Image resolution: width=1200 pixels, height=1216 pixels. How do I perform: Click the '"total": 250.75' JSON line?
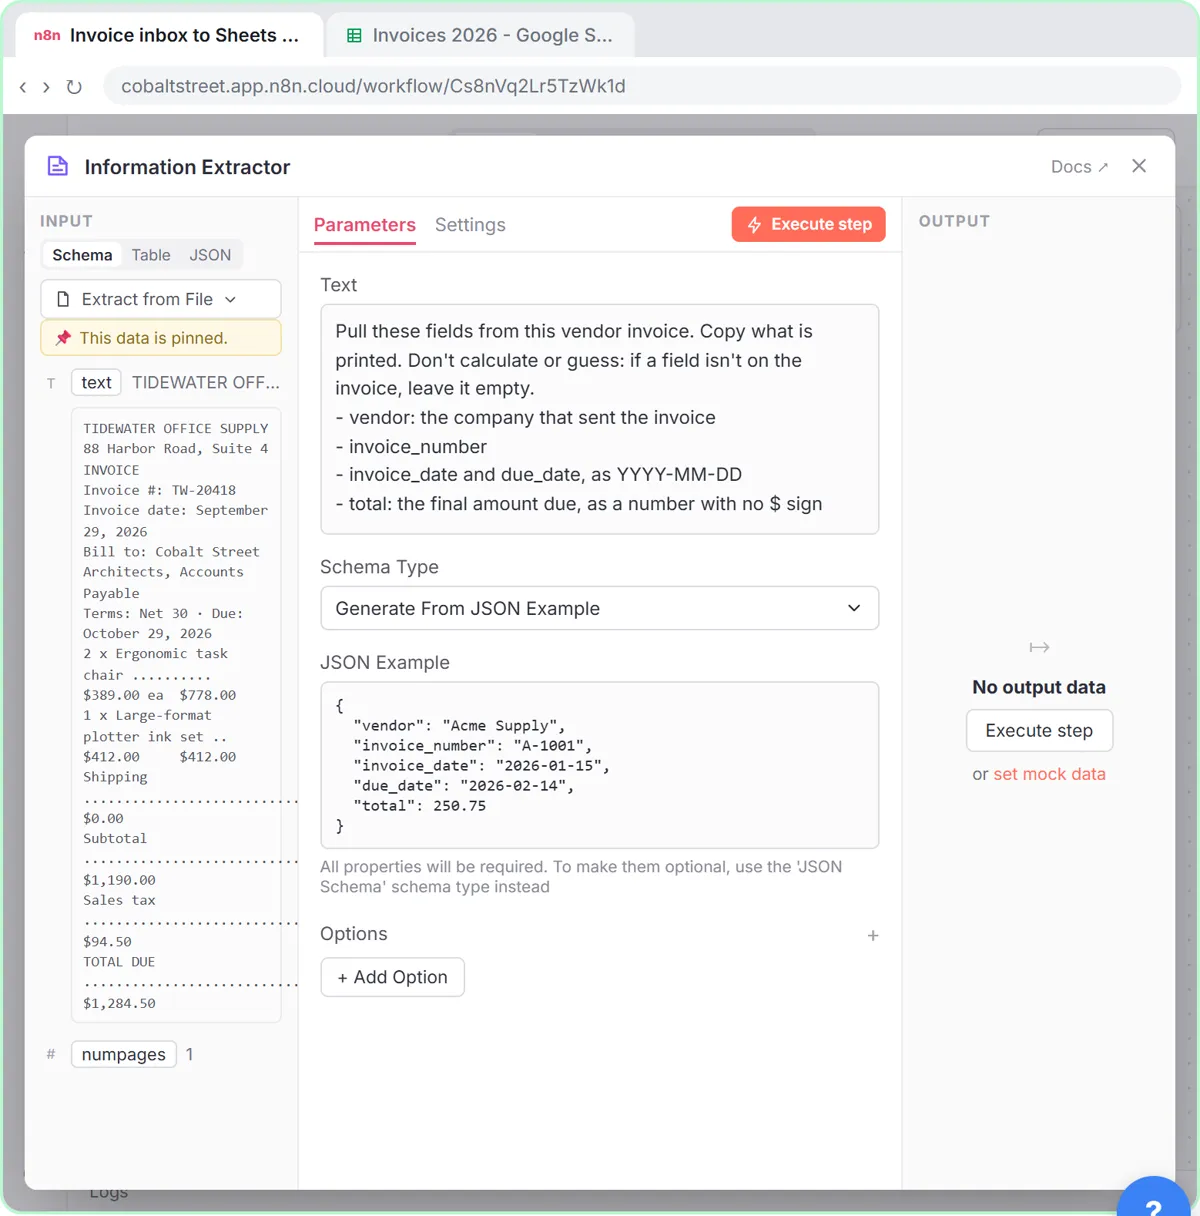pos(419,806)
